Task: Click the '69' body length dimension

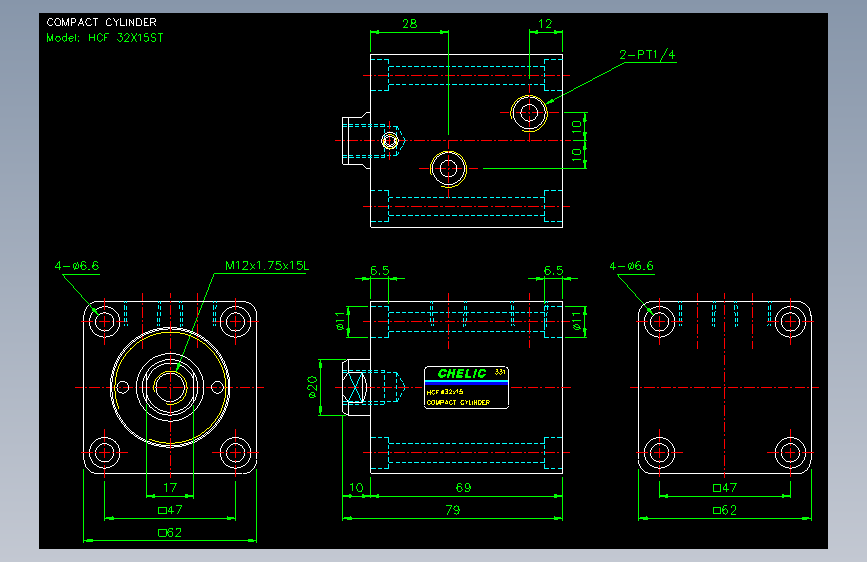Action: click(x=463, y=487)
